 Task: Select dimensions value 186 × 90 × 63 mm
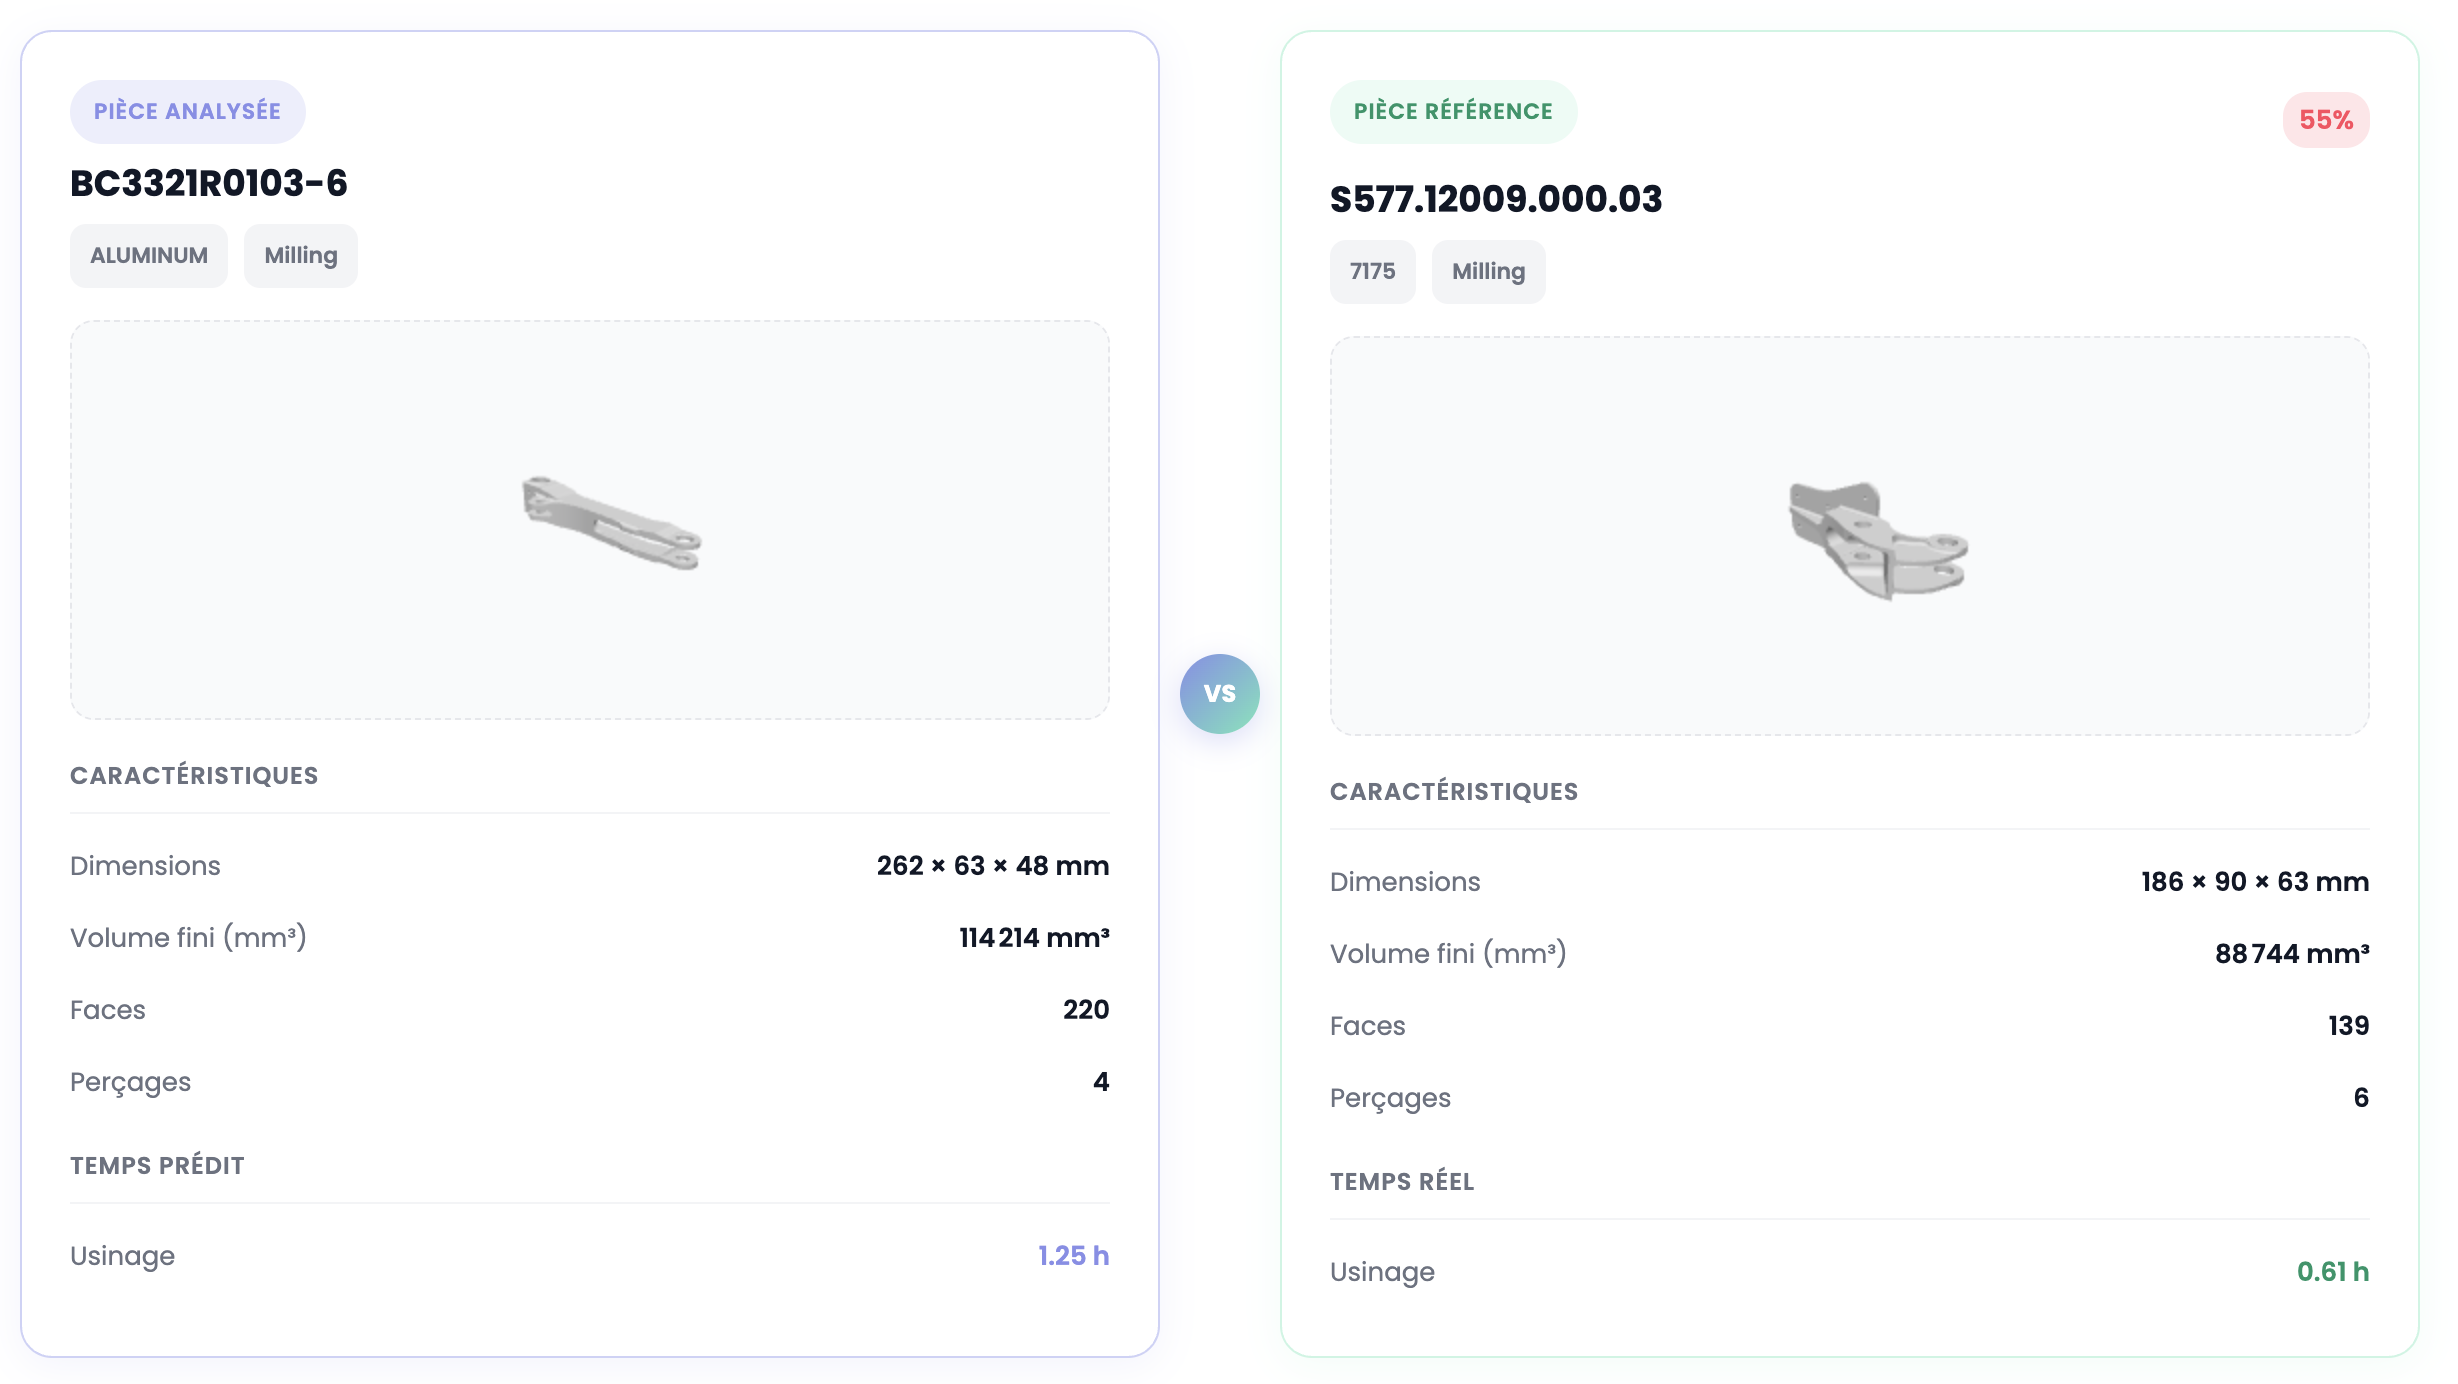pos(2254,882)
